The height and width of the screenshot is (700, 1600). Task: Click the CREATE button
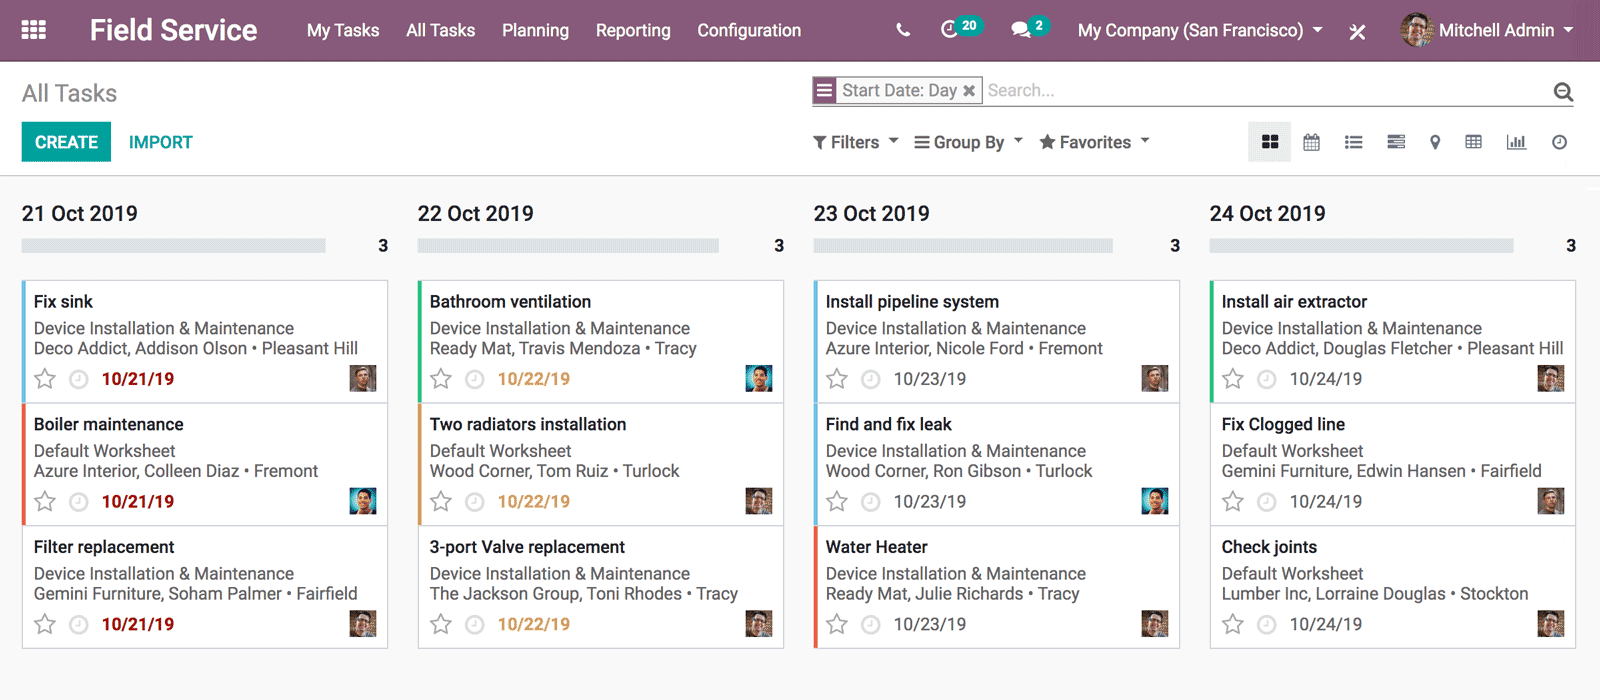66,142
